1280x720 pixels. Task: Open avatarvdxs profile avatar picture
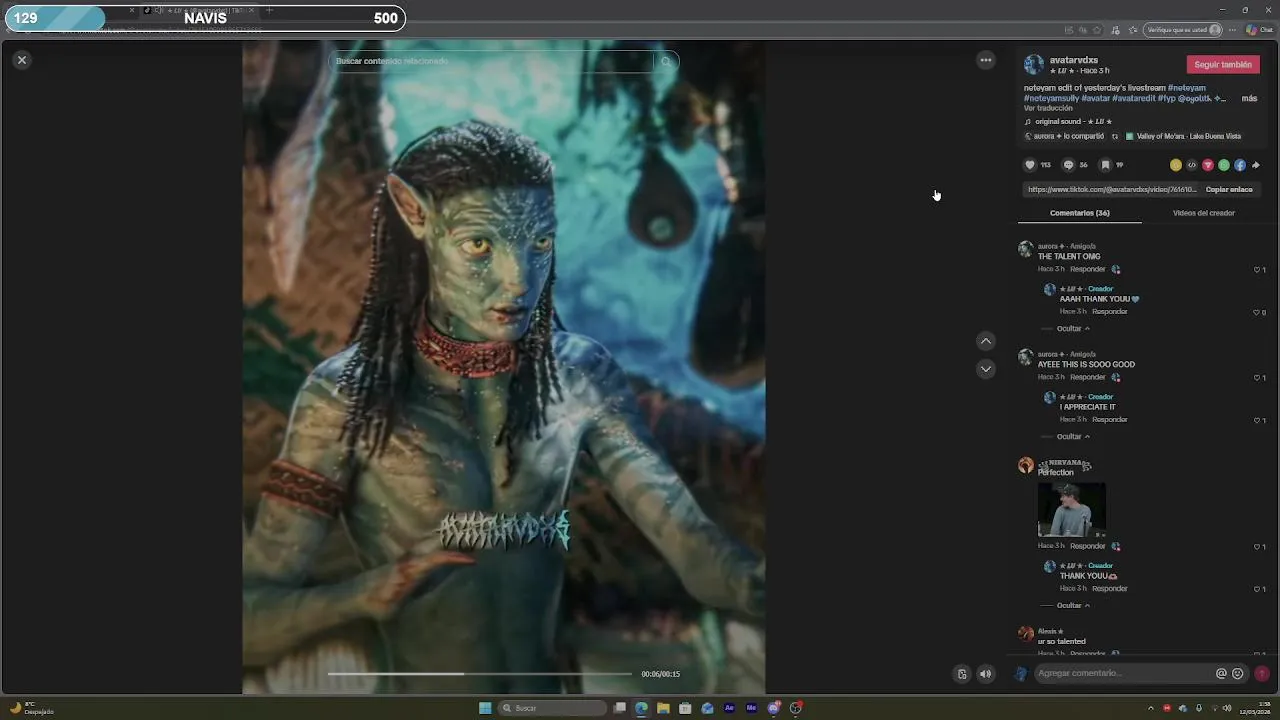1034,65
